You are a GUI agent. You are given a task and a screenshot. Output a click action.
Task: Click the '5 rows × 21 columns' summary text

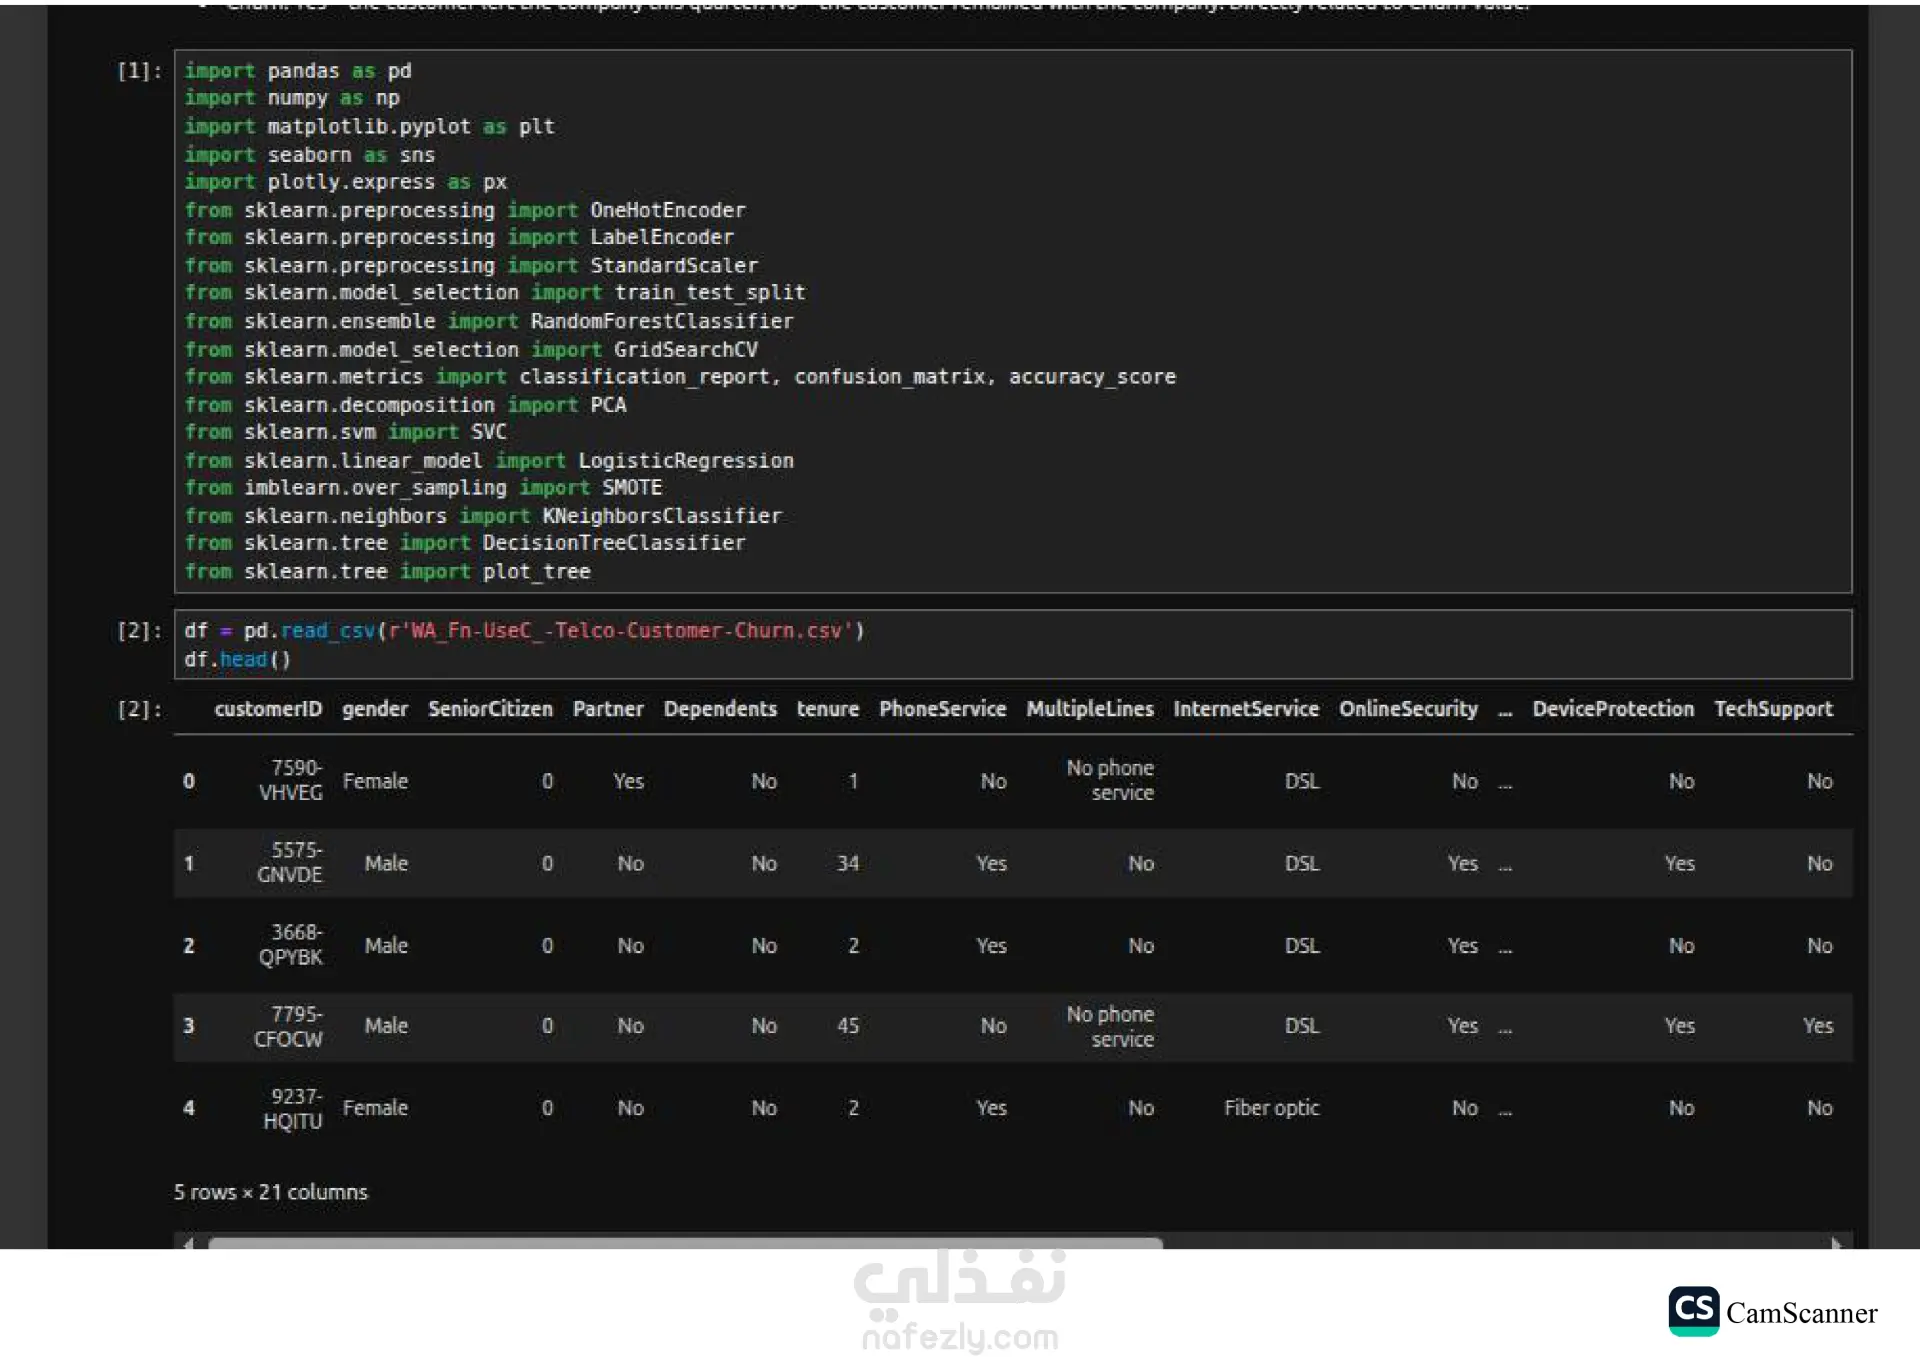[271, 1192]
